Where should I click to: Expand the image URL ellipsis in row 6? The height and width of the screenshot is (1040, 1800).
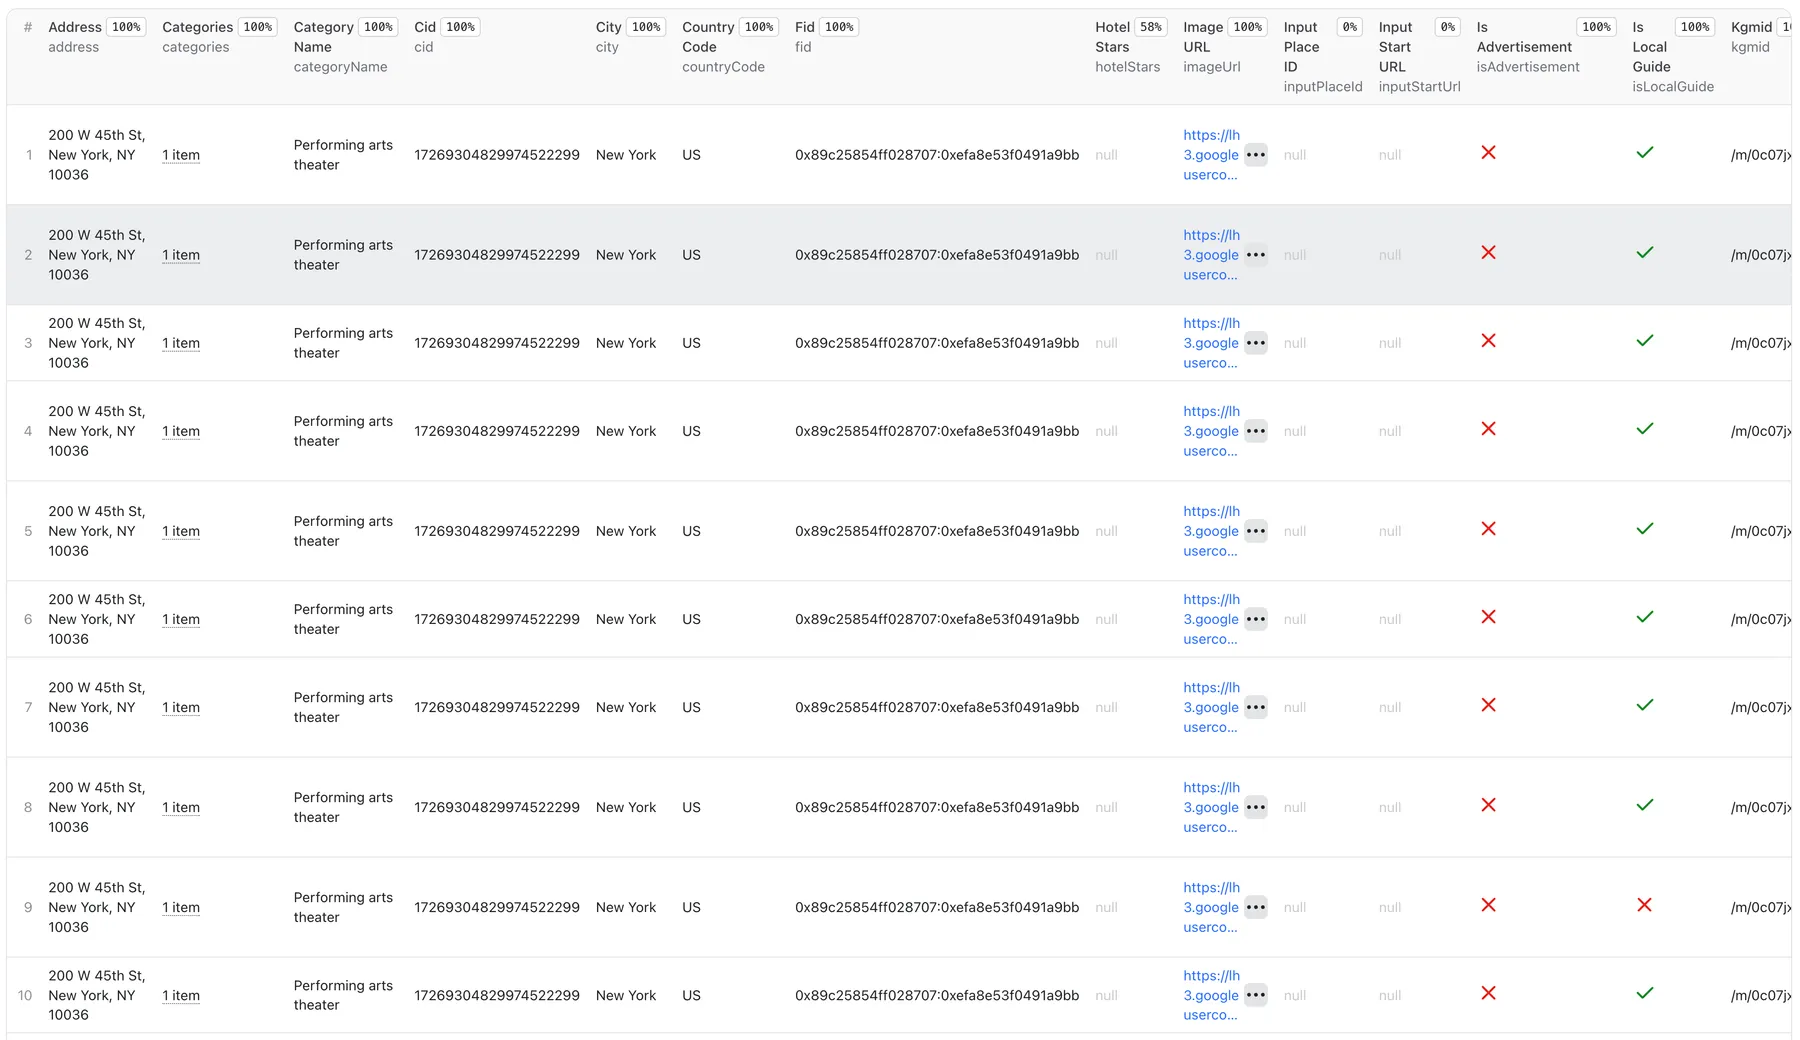(1256, 619)
